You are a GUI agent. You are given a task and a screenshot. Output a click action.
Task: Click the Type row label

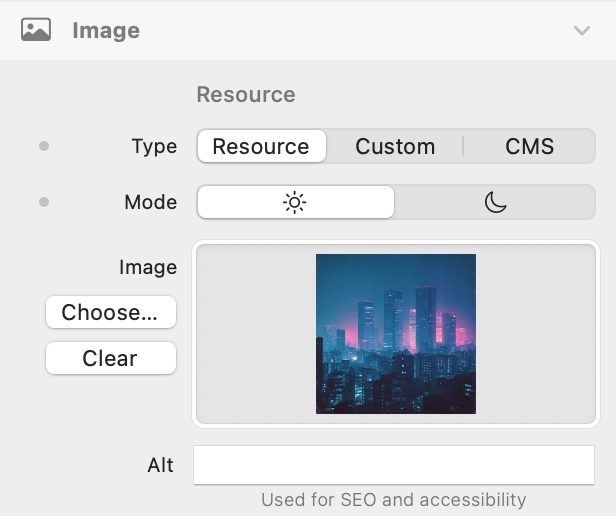click(x=154, y=146)
